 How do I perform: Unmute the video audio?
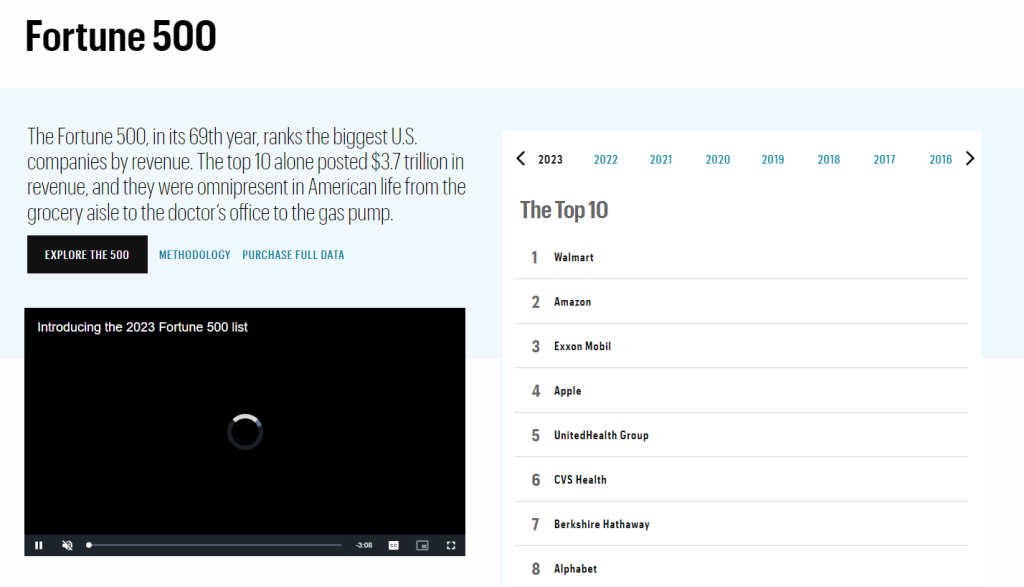67,545
